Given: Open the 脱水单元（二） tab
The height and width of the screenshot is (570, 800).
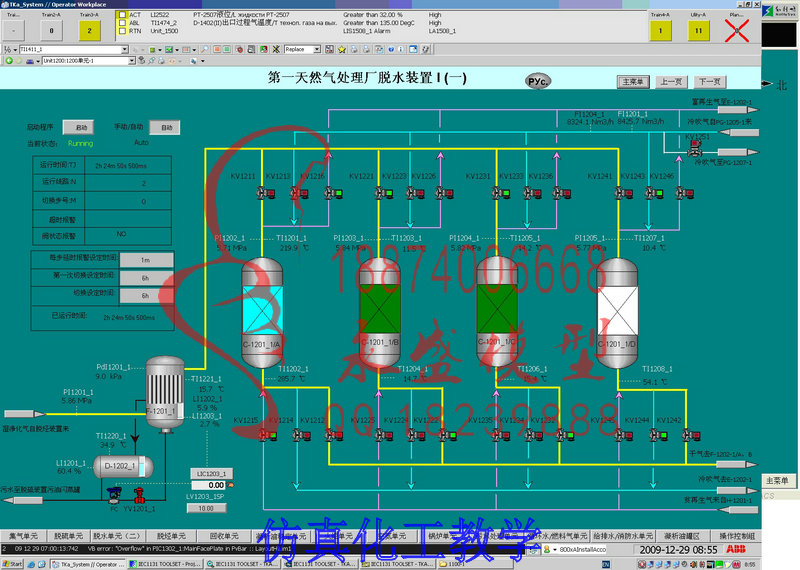Looking at the screenshot, I should tap(117, 536).
